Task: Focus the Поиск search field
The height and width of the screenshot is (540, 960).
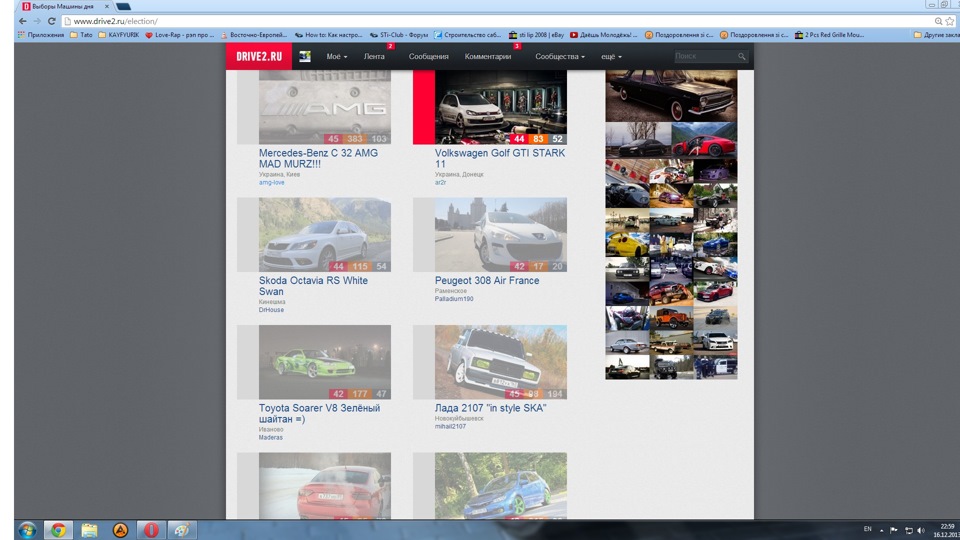Action: pyautogui.click(x=704, y=56)
